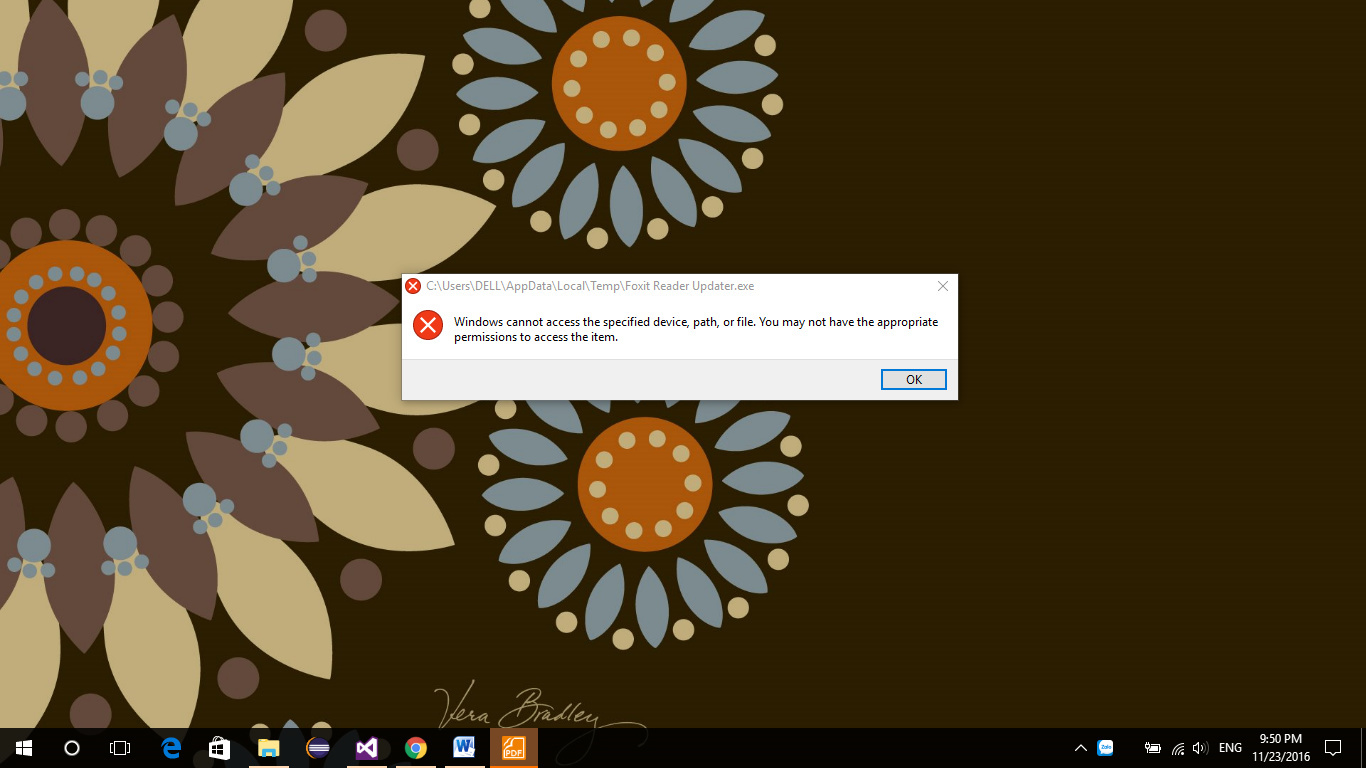1366x768 pixels.
Task: Open Cortana search circle
Action: (x=72, y=748)
